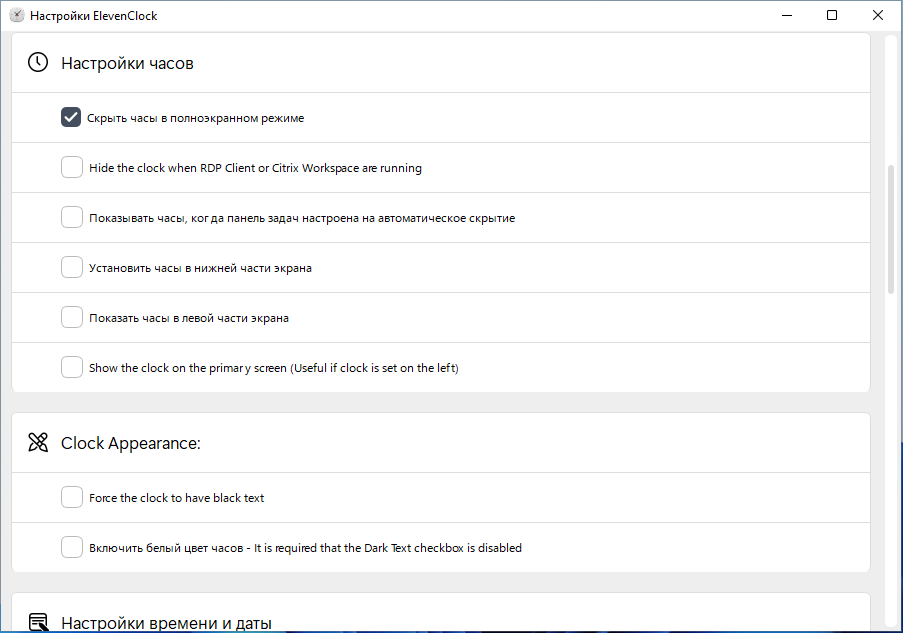Enable hiding clock when RDP Client runs
This screenshot has width=903, height=633.
72,168
